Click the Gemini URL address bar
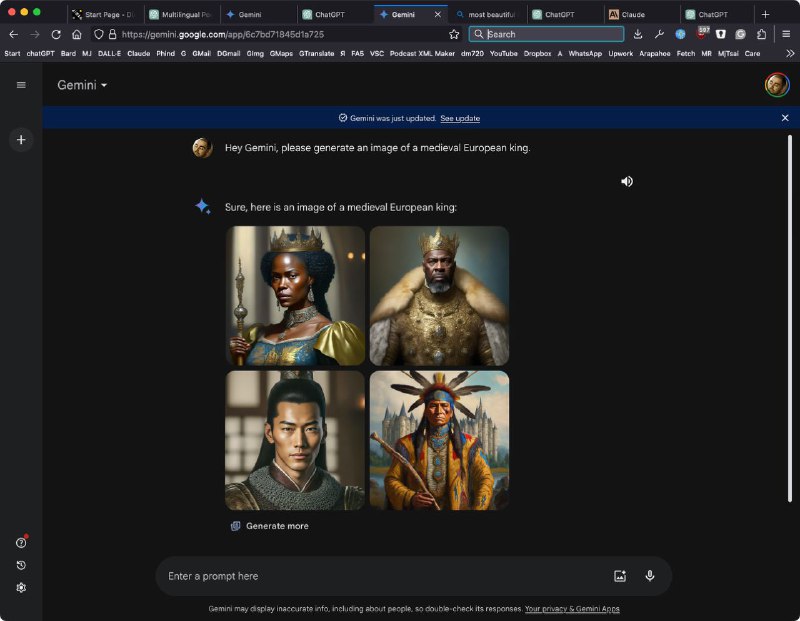Viewport: 800px width, 621px height. point(276,34)
